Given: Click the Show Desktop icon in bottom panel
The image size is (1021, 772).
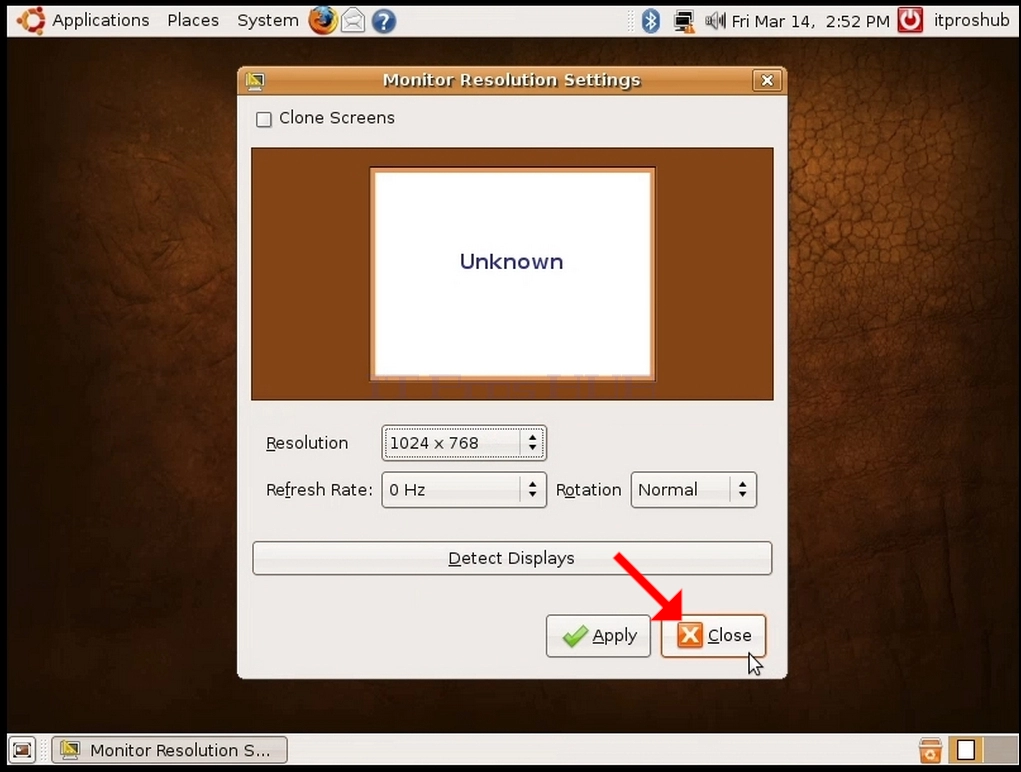Looking at the screenshot, I should tap(22, 750).
